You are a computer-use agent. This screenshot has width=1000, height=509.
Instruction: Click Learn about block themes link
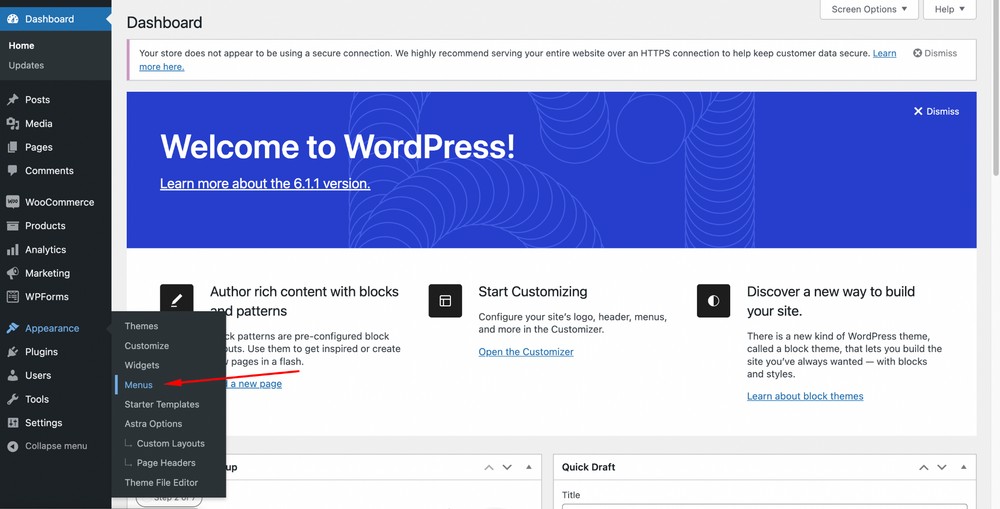[804, 396]
